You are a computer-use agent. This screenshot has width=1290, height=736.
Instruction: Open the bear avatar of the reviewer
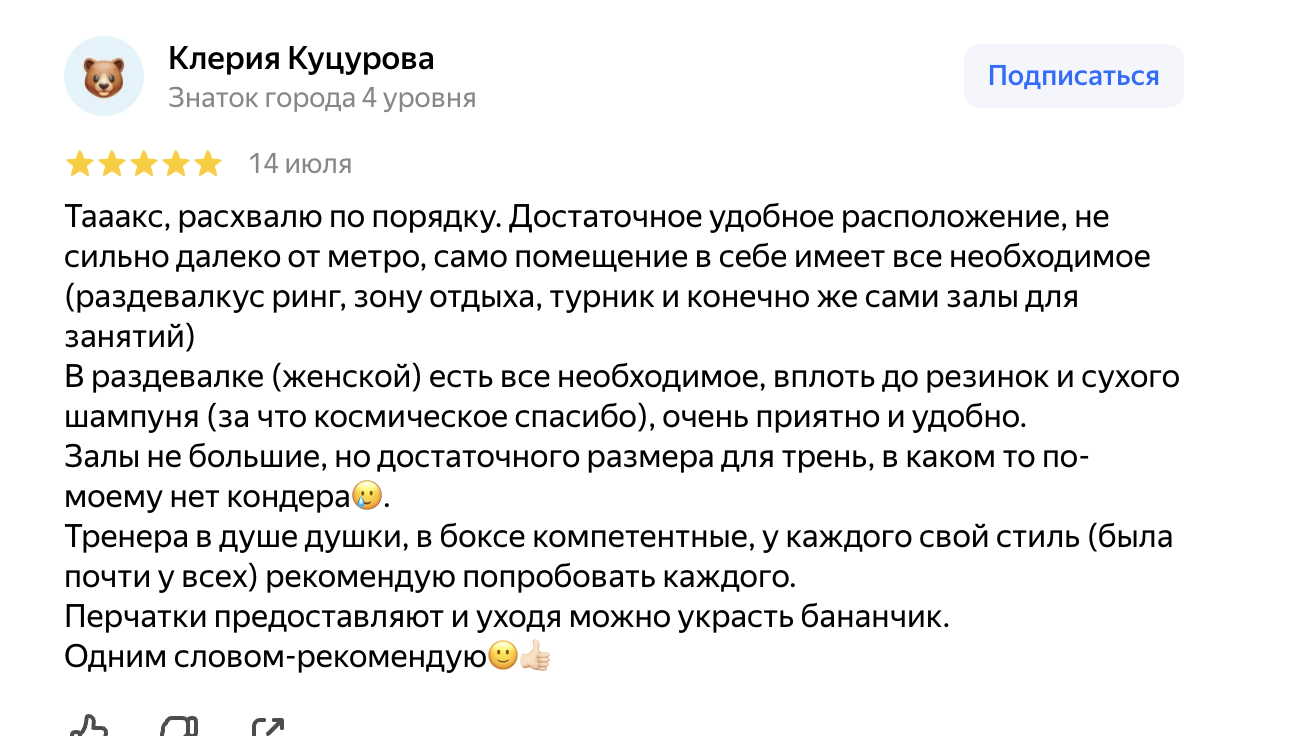104,76
